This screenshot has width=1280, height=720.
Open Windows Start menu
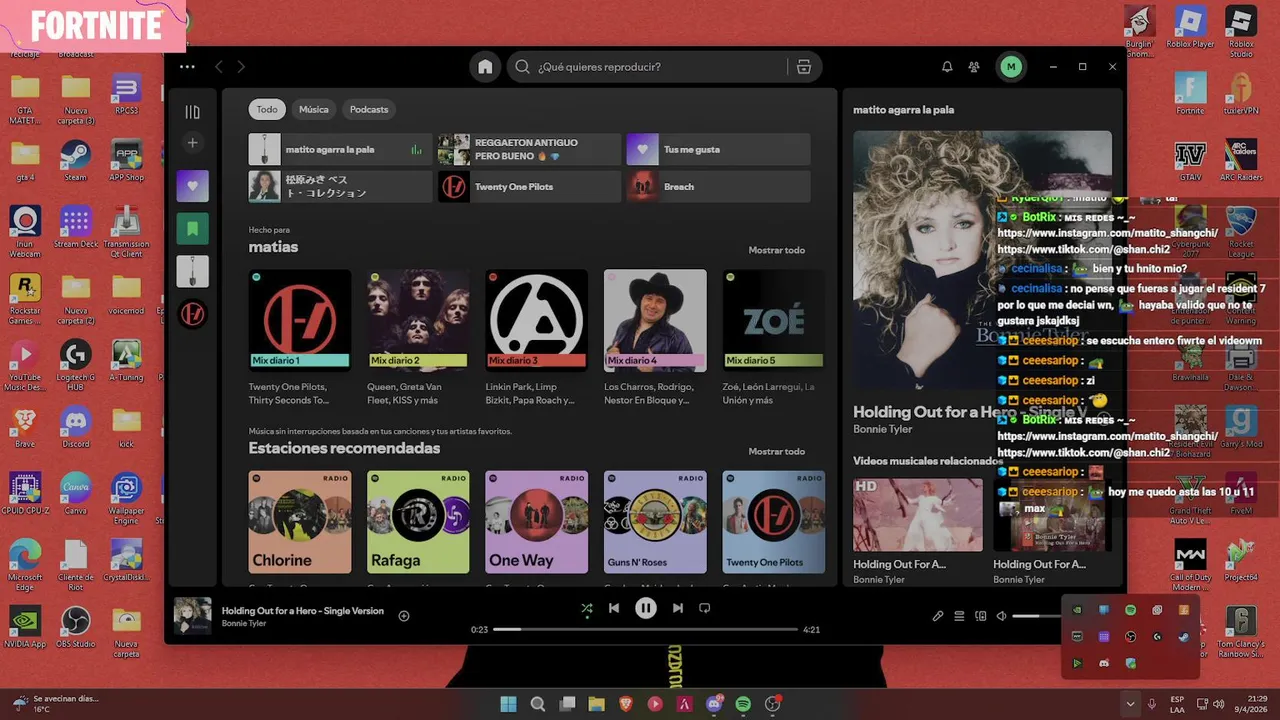(x=508, y=704)
